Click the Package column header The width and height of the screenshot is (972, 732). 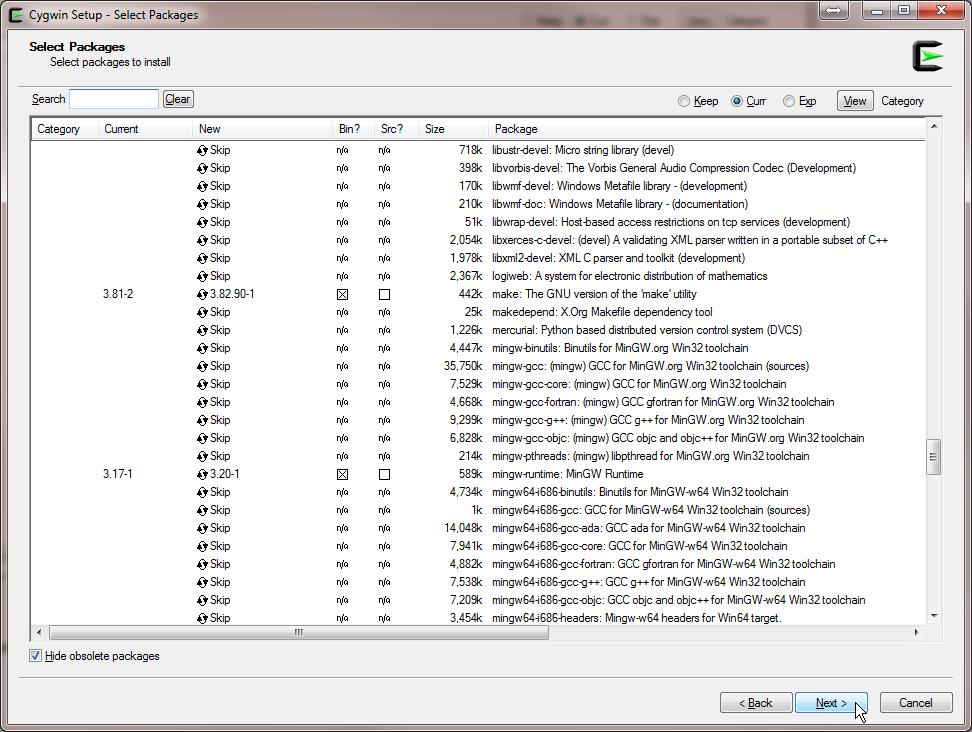click(706, 129)
